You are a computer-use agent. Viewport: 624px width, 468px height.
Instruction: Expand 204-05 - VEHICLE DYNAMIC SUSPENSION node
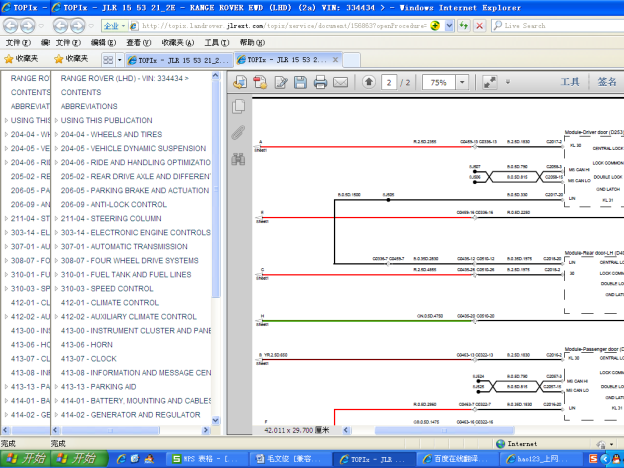click(x=57, y=148)
